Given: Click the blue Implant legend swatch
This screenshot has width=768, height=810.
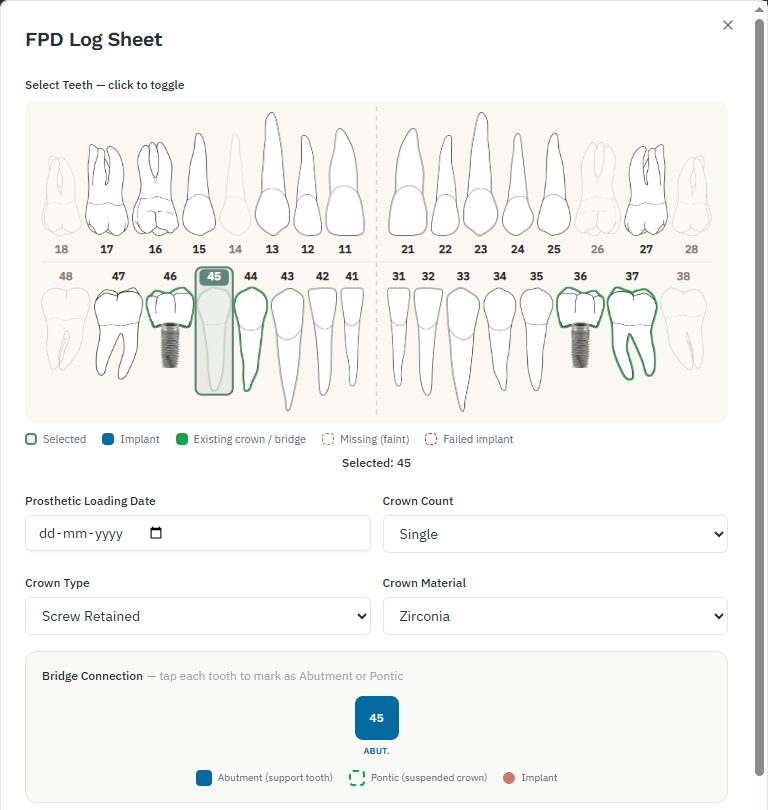Looking at the screenshot, I should point(108,439).
